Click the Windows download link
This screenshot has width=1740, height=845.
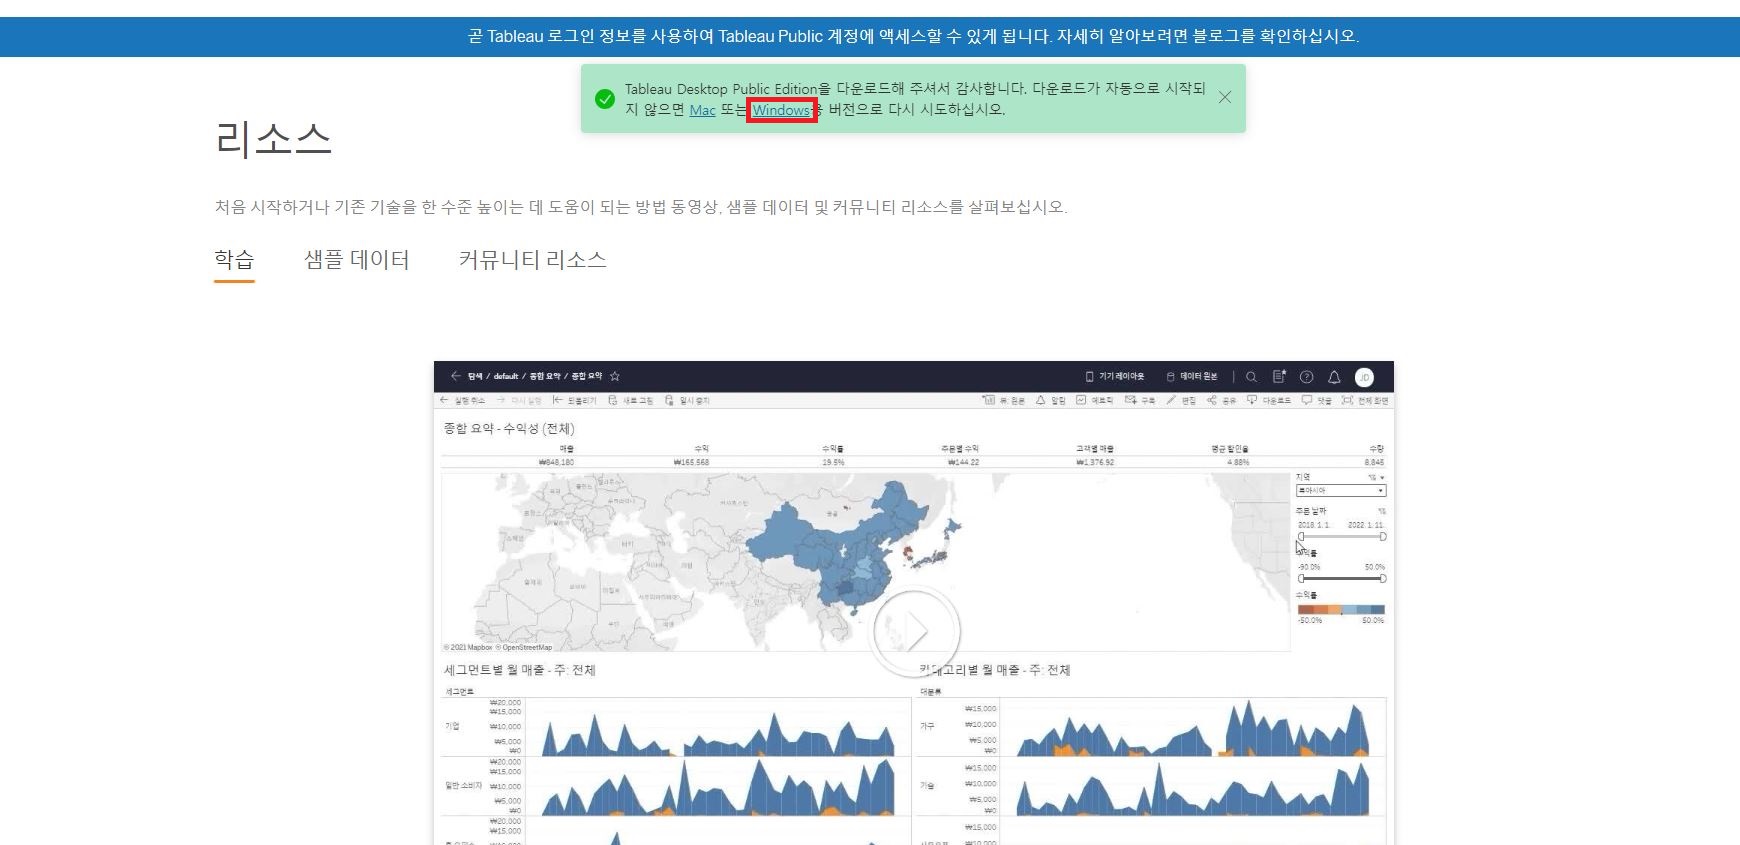coord(781,110)
